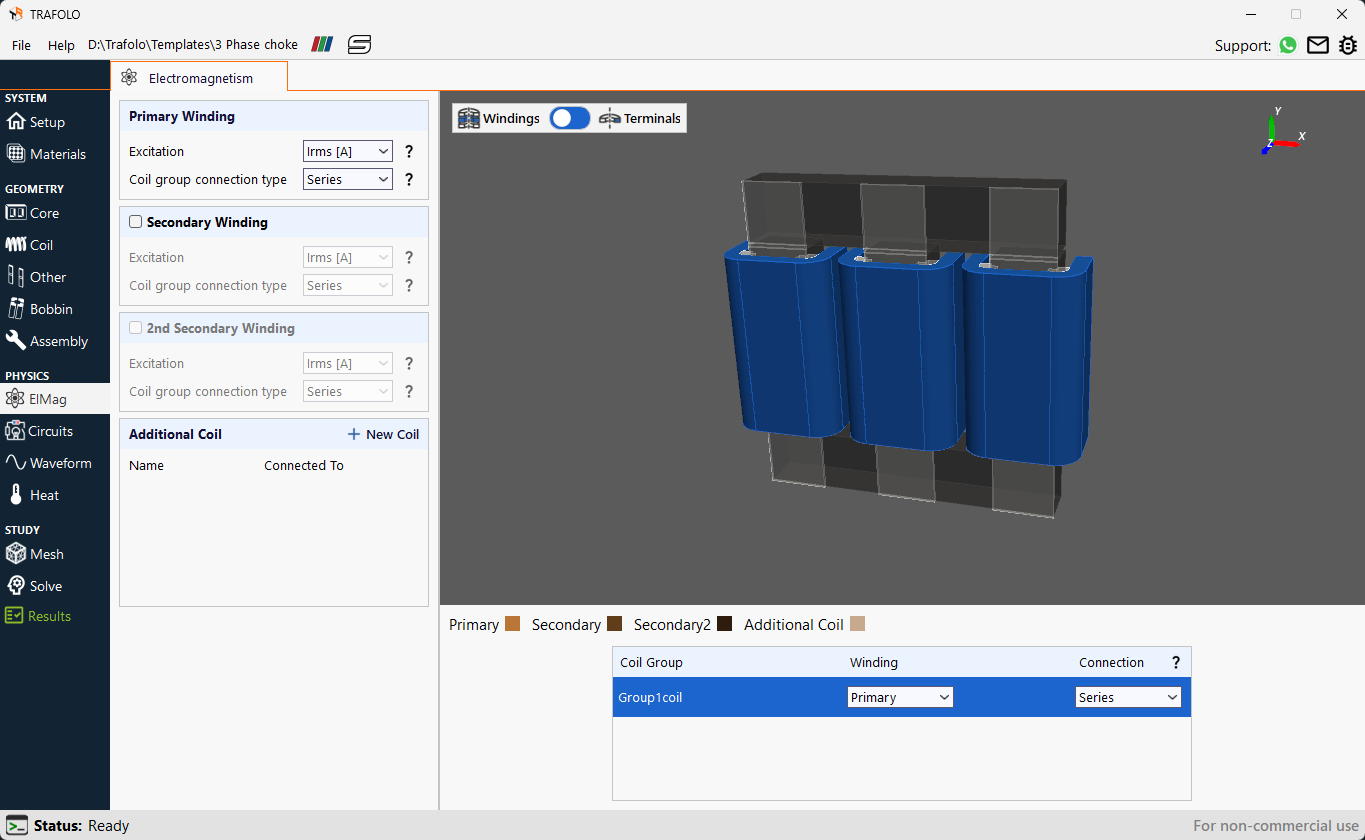Open Primary Winding coil group connection type dropdown

coord(347,180)
